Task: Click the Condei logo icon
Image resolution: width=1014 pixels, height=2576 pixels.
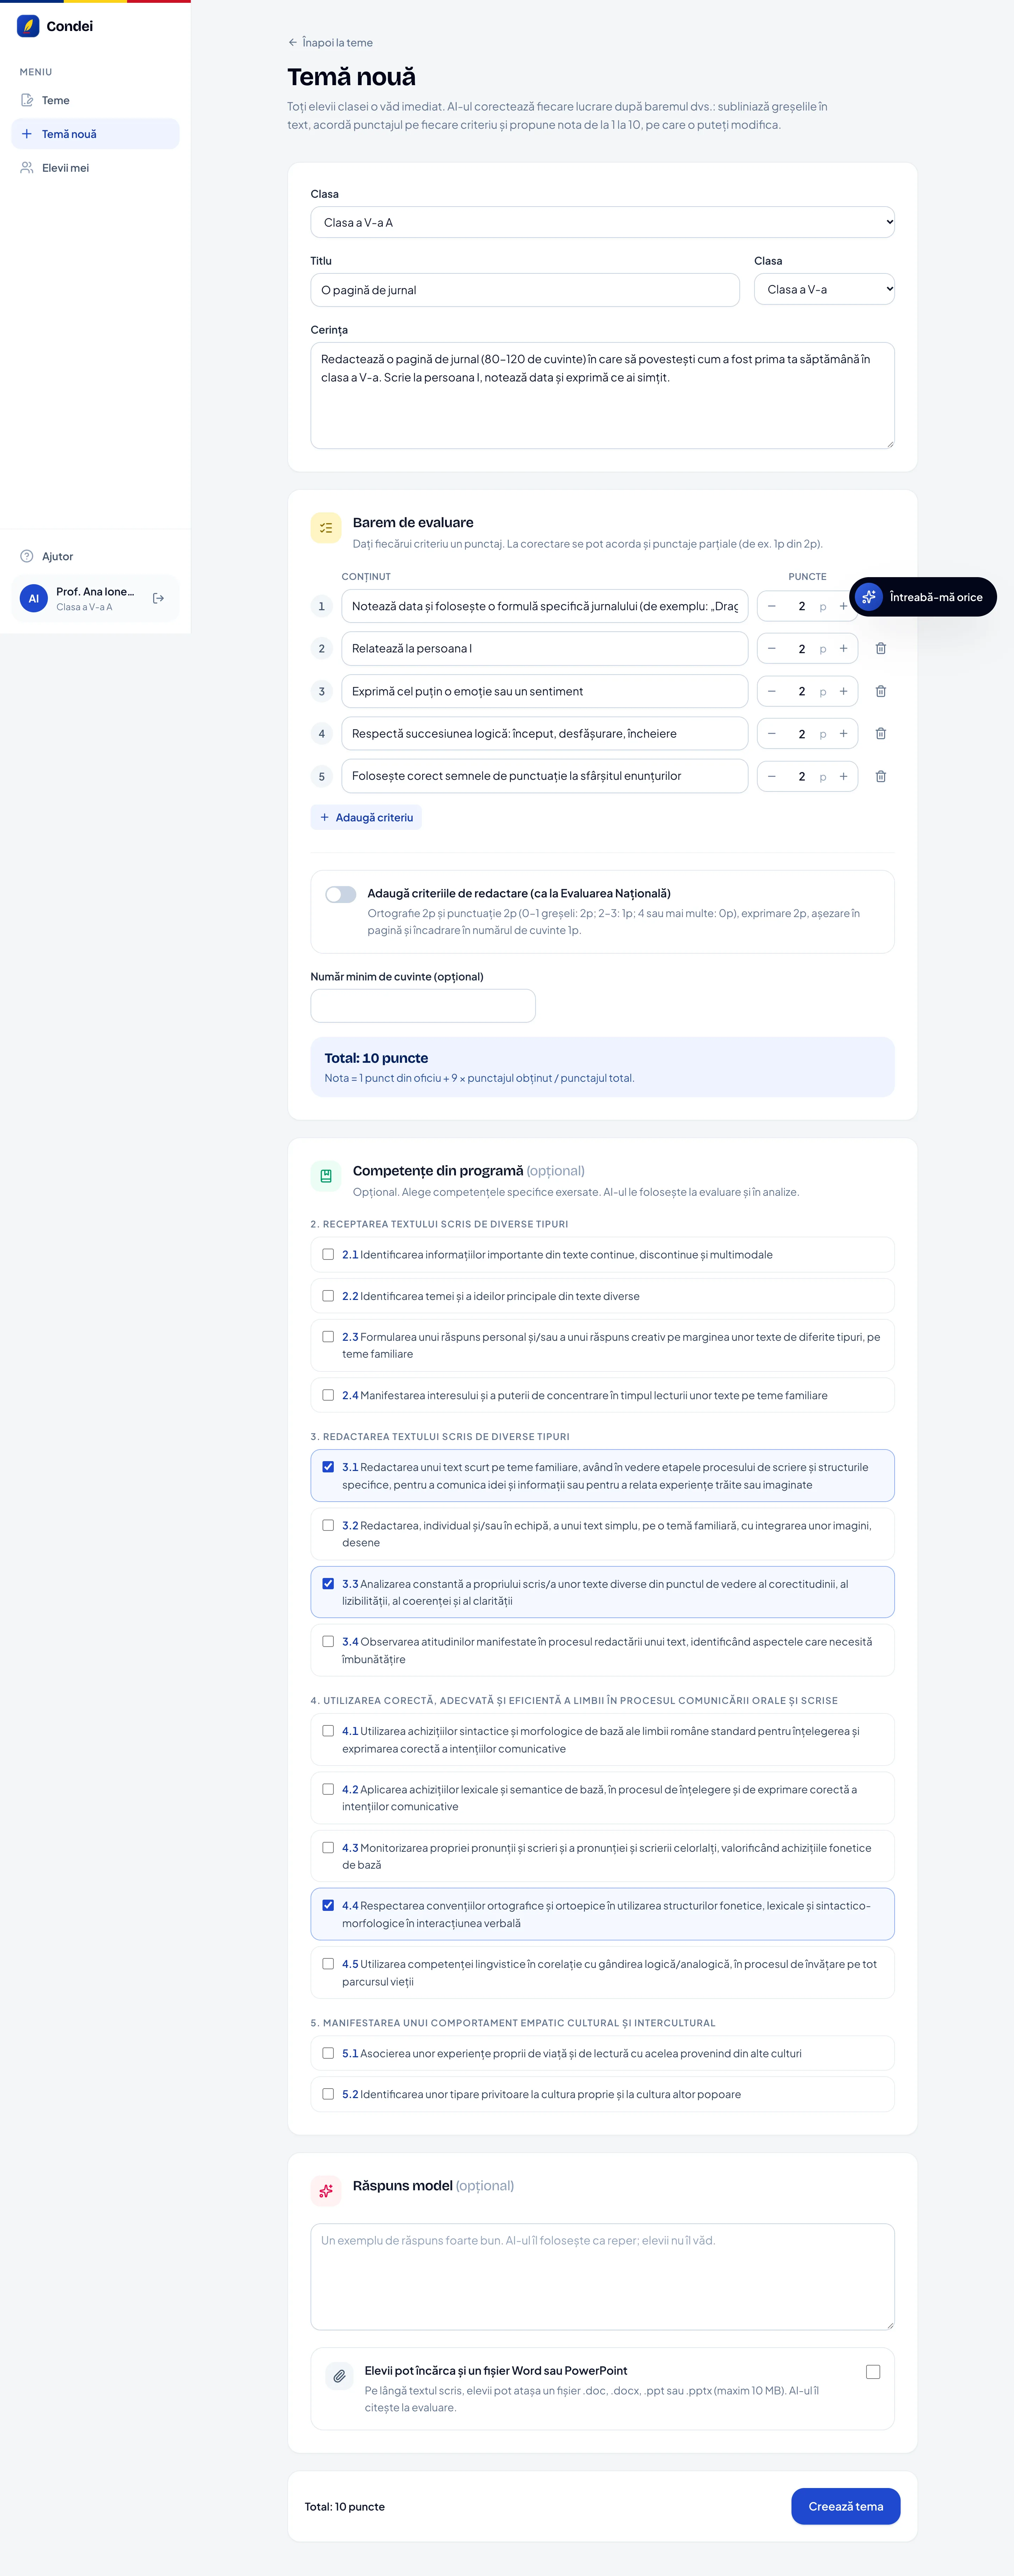Action: (x=28, y=26)
